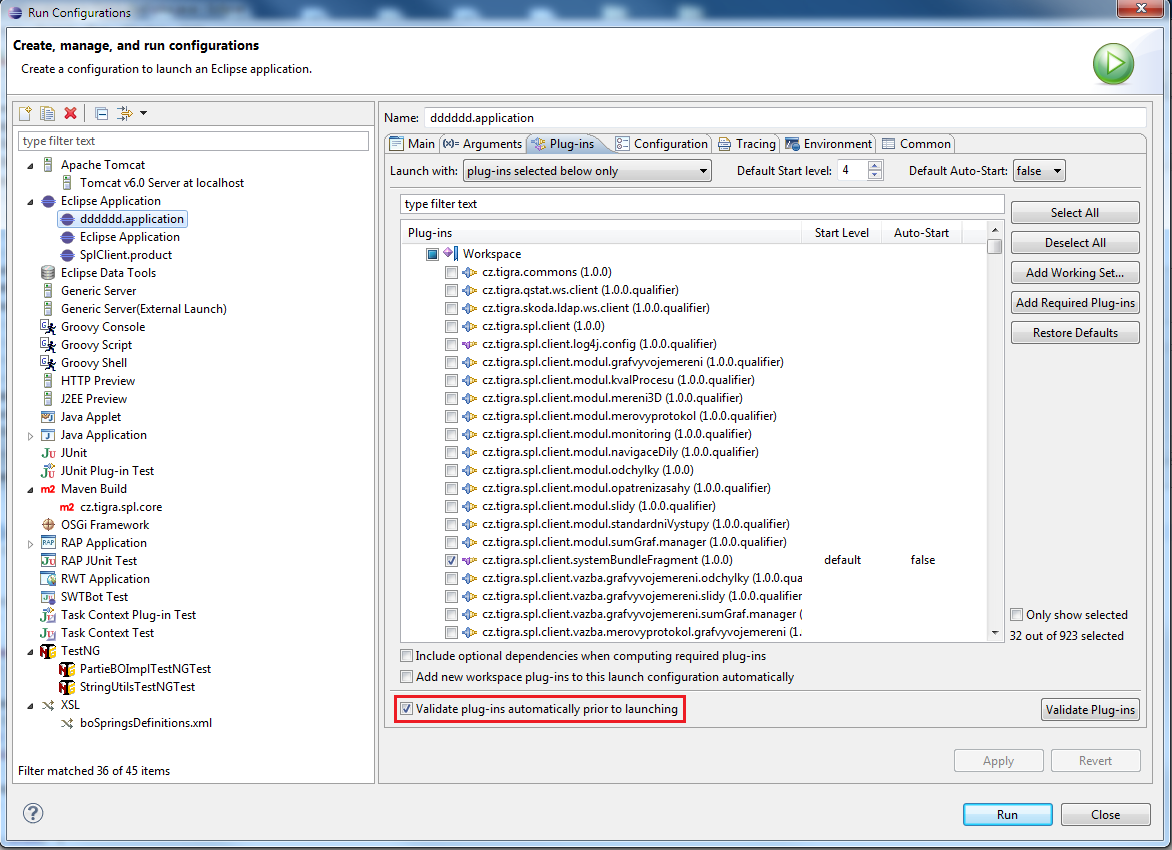Select the Groovy Shell configuration type
The image size is (1172, 850).
(x=93, y=363)
